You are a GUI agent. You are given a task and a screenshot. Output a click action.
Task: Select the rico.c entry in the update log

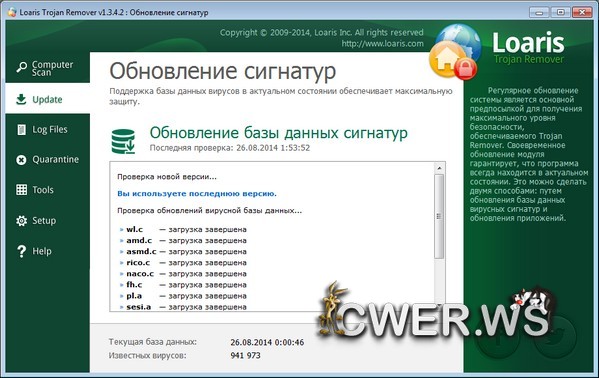183,263
